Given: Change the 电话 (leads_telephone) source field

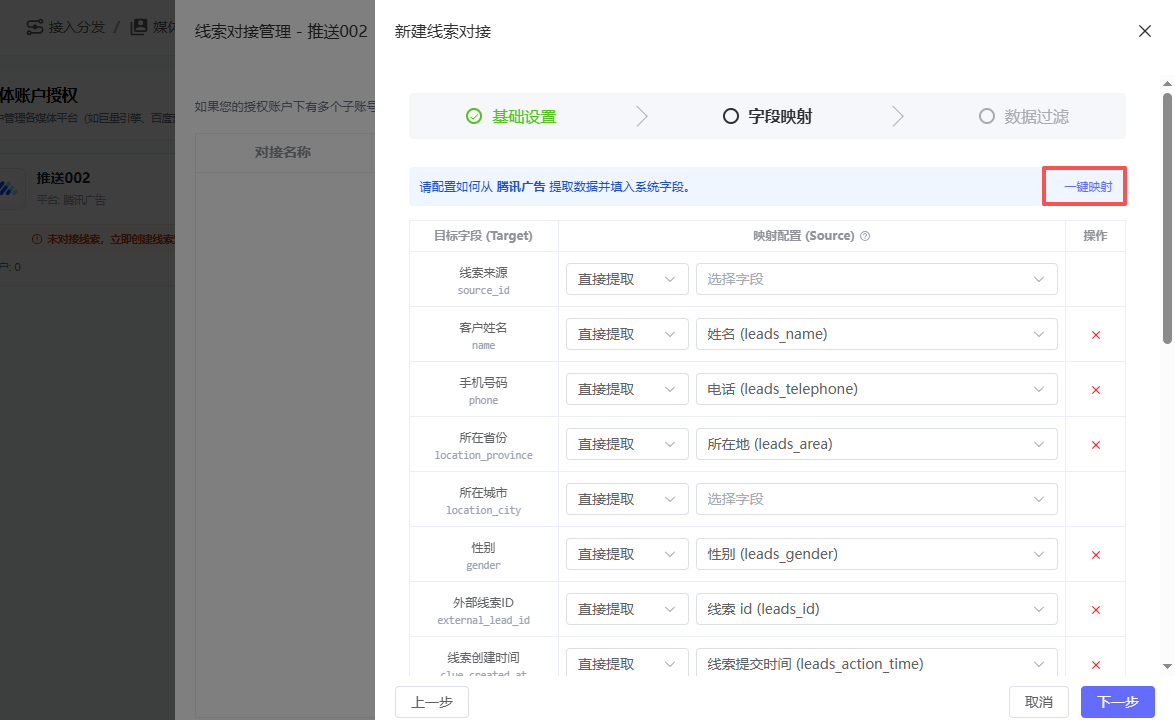Looking at the screenshot, I should click(x=876, y=389).
